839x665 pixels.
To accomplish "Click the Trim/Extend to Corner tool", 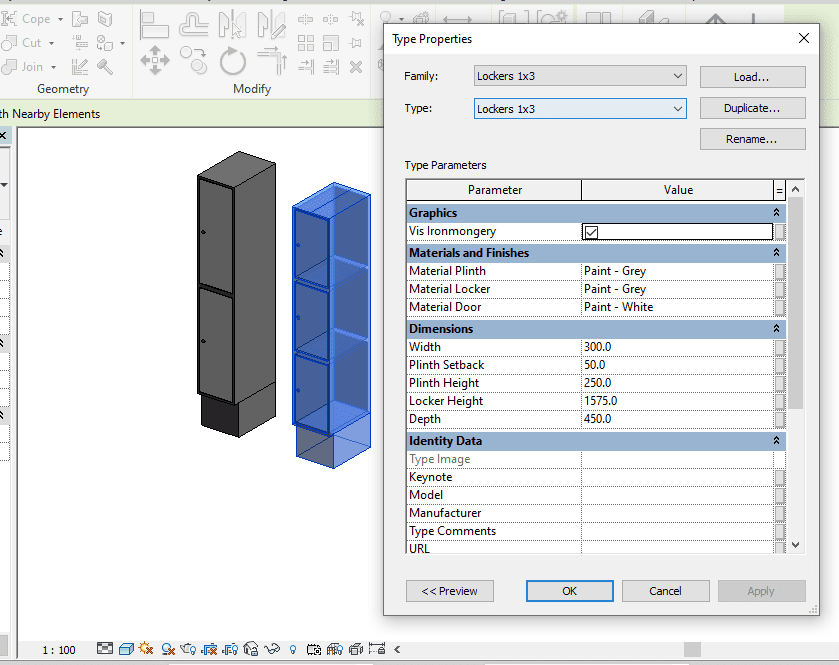I will [x=271, y=62].
